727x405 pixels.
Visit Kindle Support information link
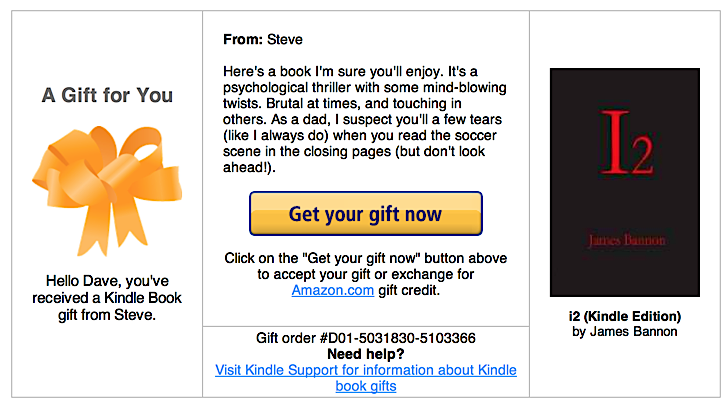365,370
